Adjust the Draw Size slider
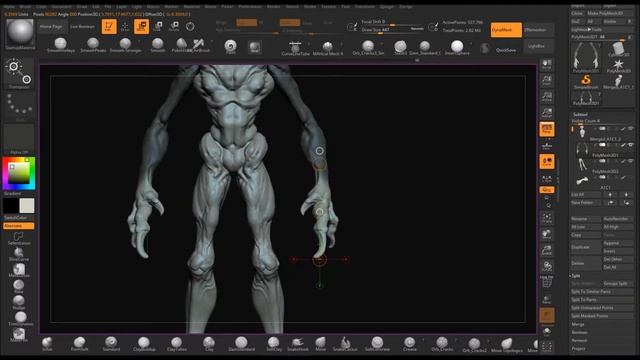Screen dimensions: 640x360 click(393, 30)
